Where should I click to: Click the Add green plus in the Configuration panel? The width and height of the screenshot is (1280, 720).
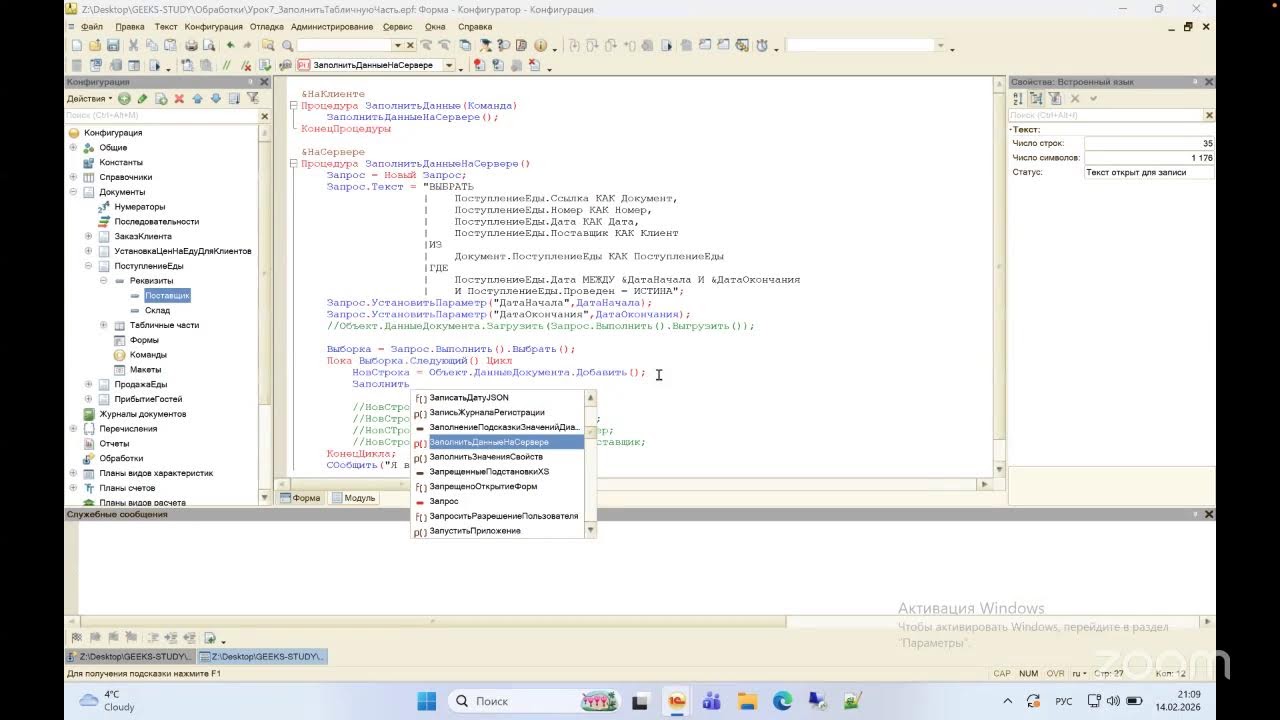tap(124, 98)
